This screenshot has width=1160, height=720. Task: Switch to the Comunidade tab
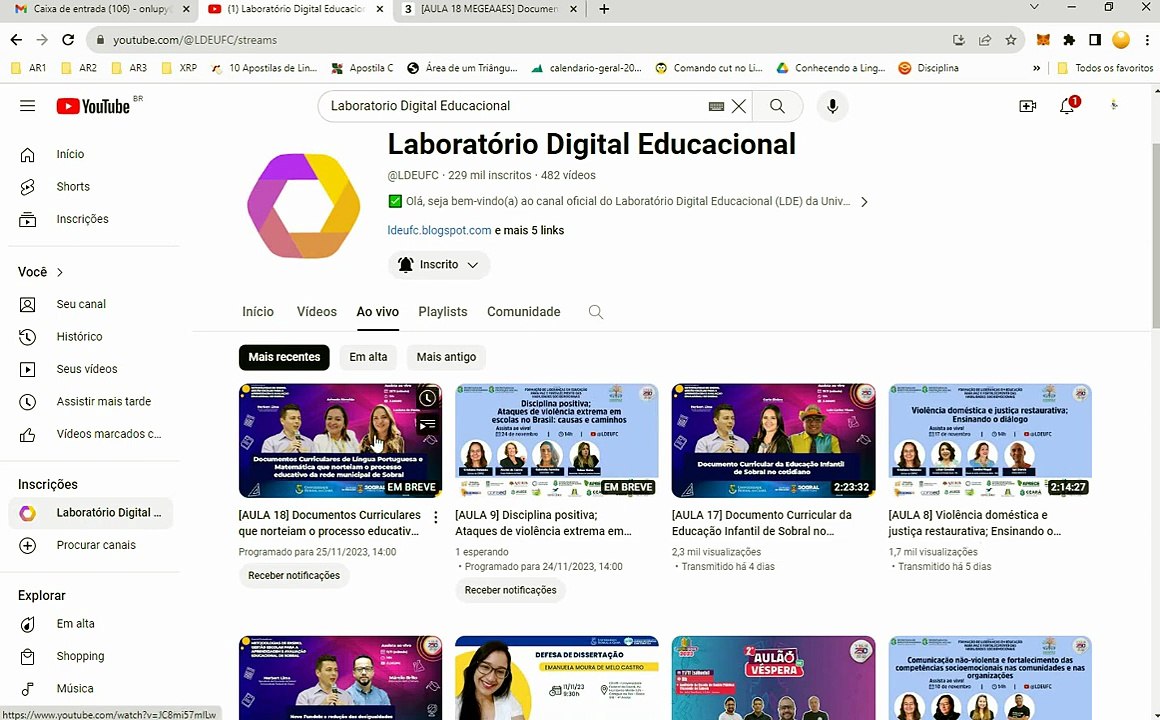pos(524,312)
